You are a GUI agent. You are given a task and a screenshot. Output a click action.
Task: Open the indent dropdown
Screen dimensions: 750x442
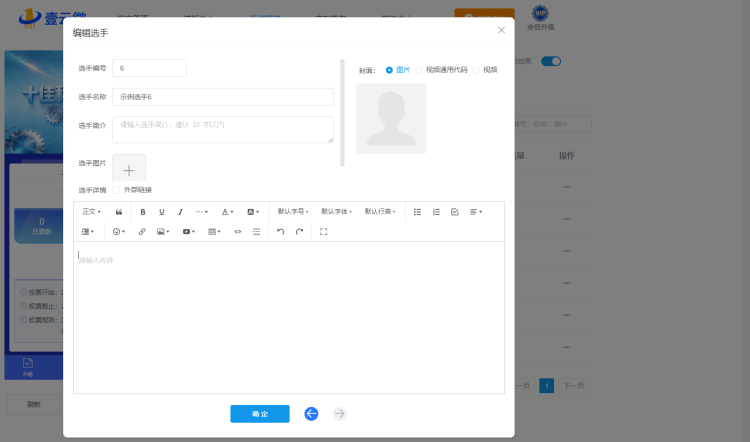pos(88,232)
